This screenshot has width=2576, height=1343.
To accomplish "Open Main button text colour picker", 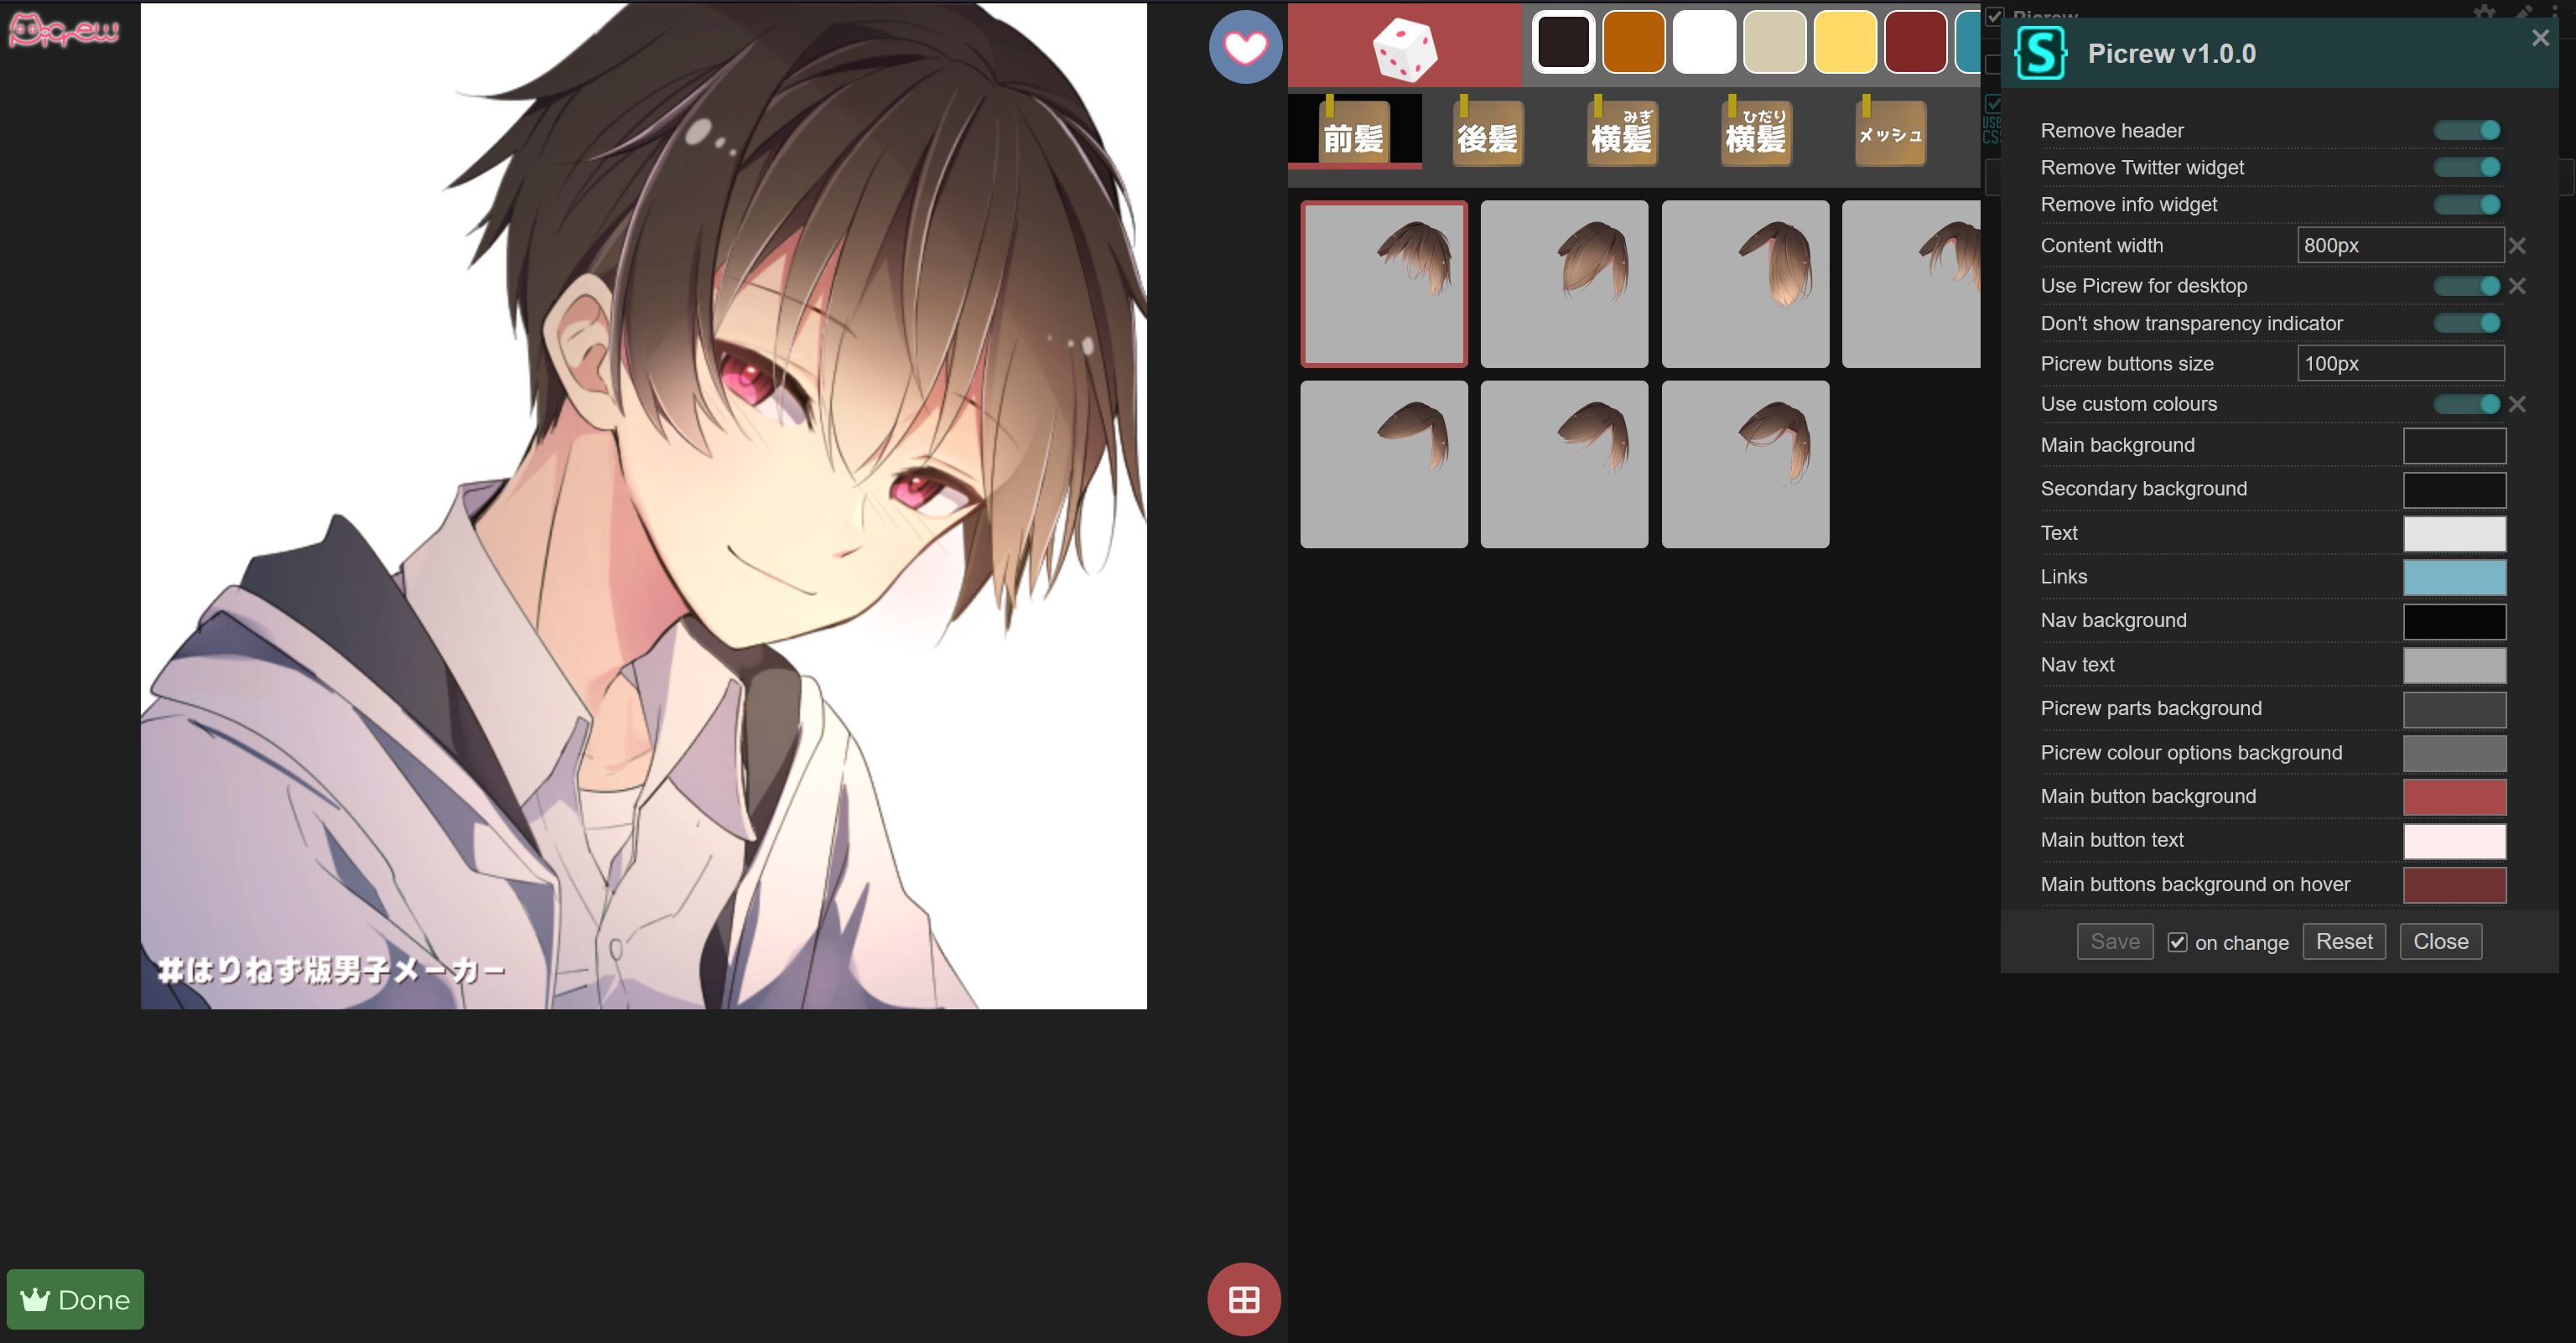I will (x=2455, y=842).
